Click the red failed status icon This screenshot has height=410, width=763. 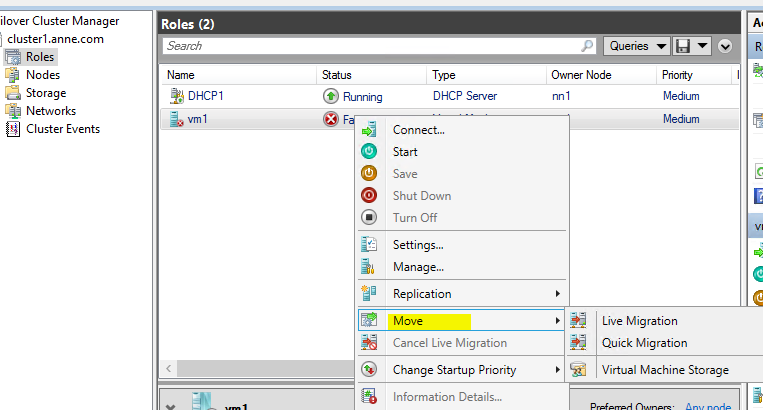point(330,119)
